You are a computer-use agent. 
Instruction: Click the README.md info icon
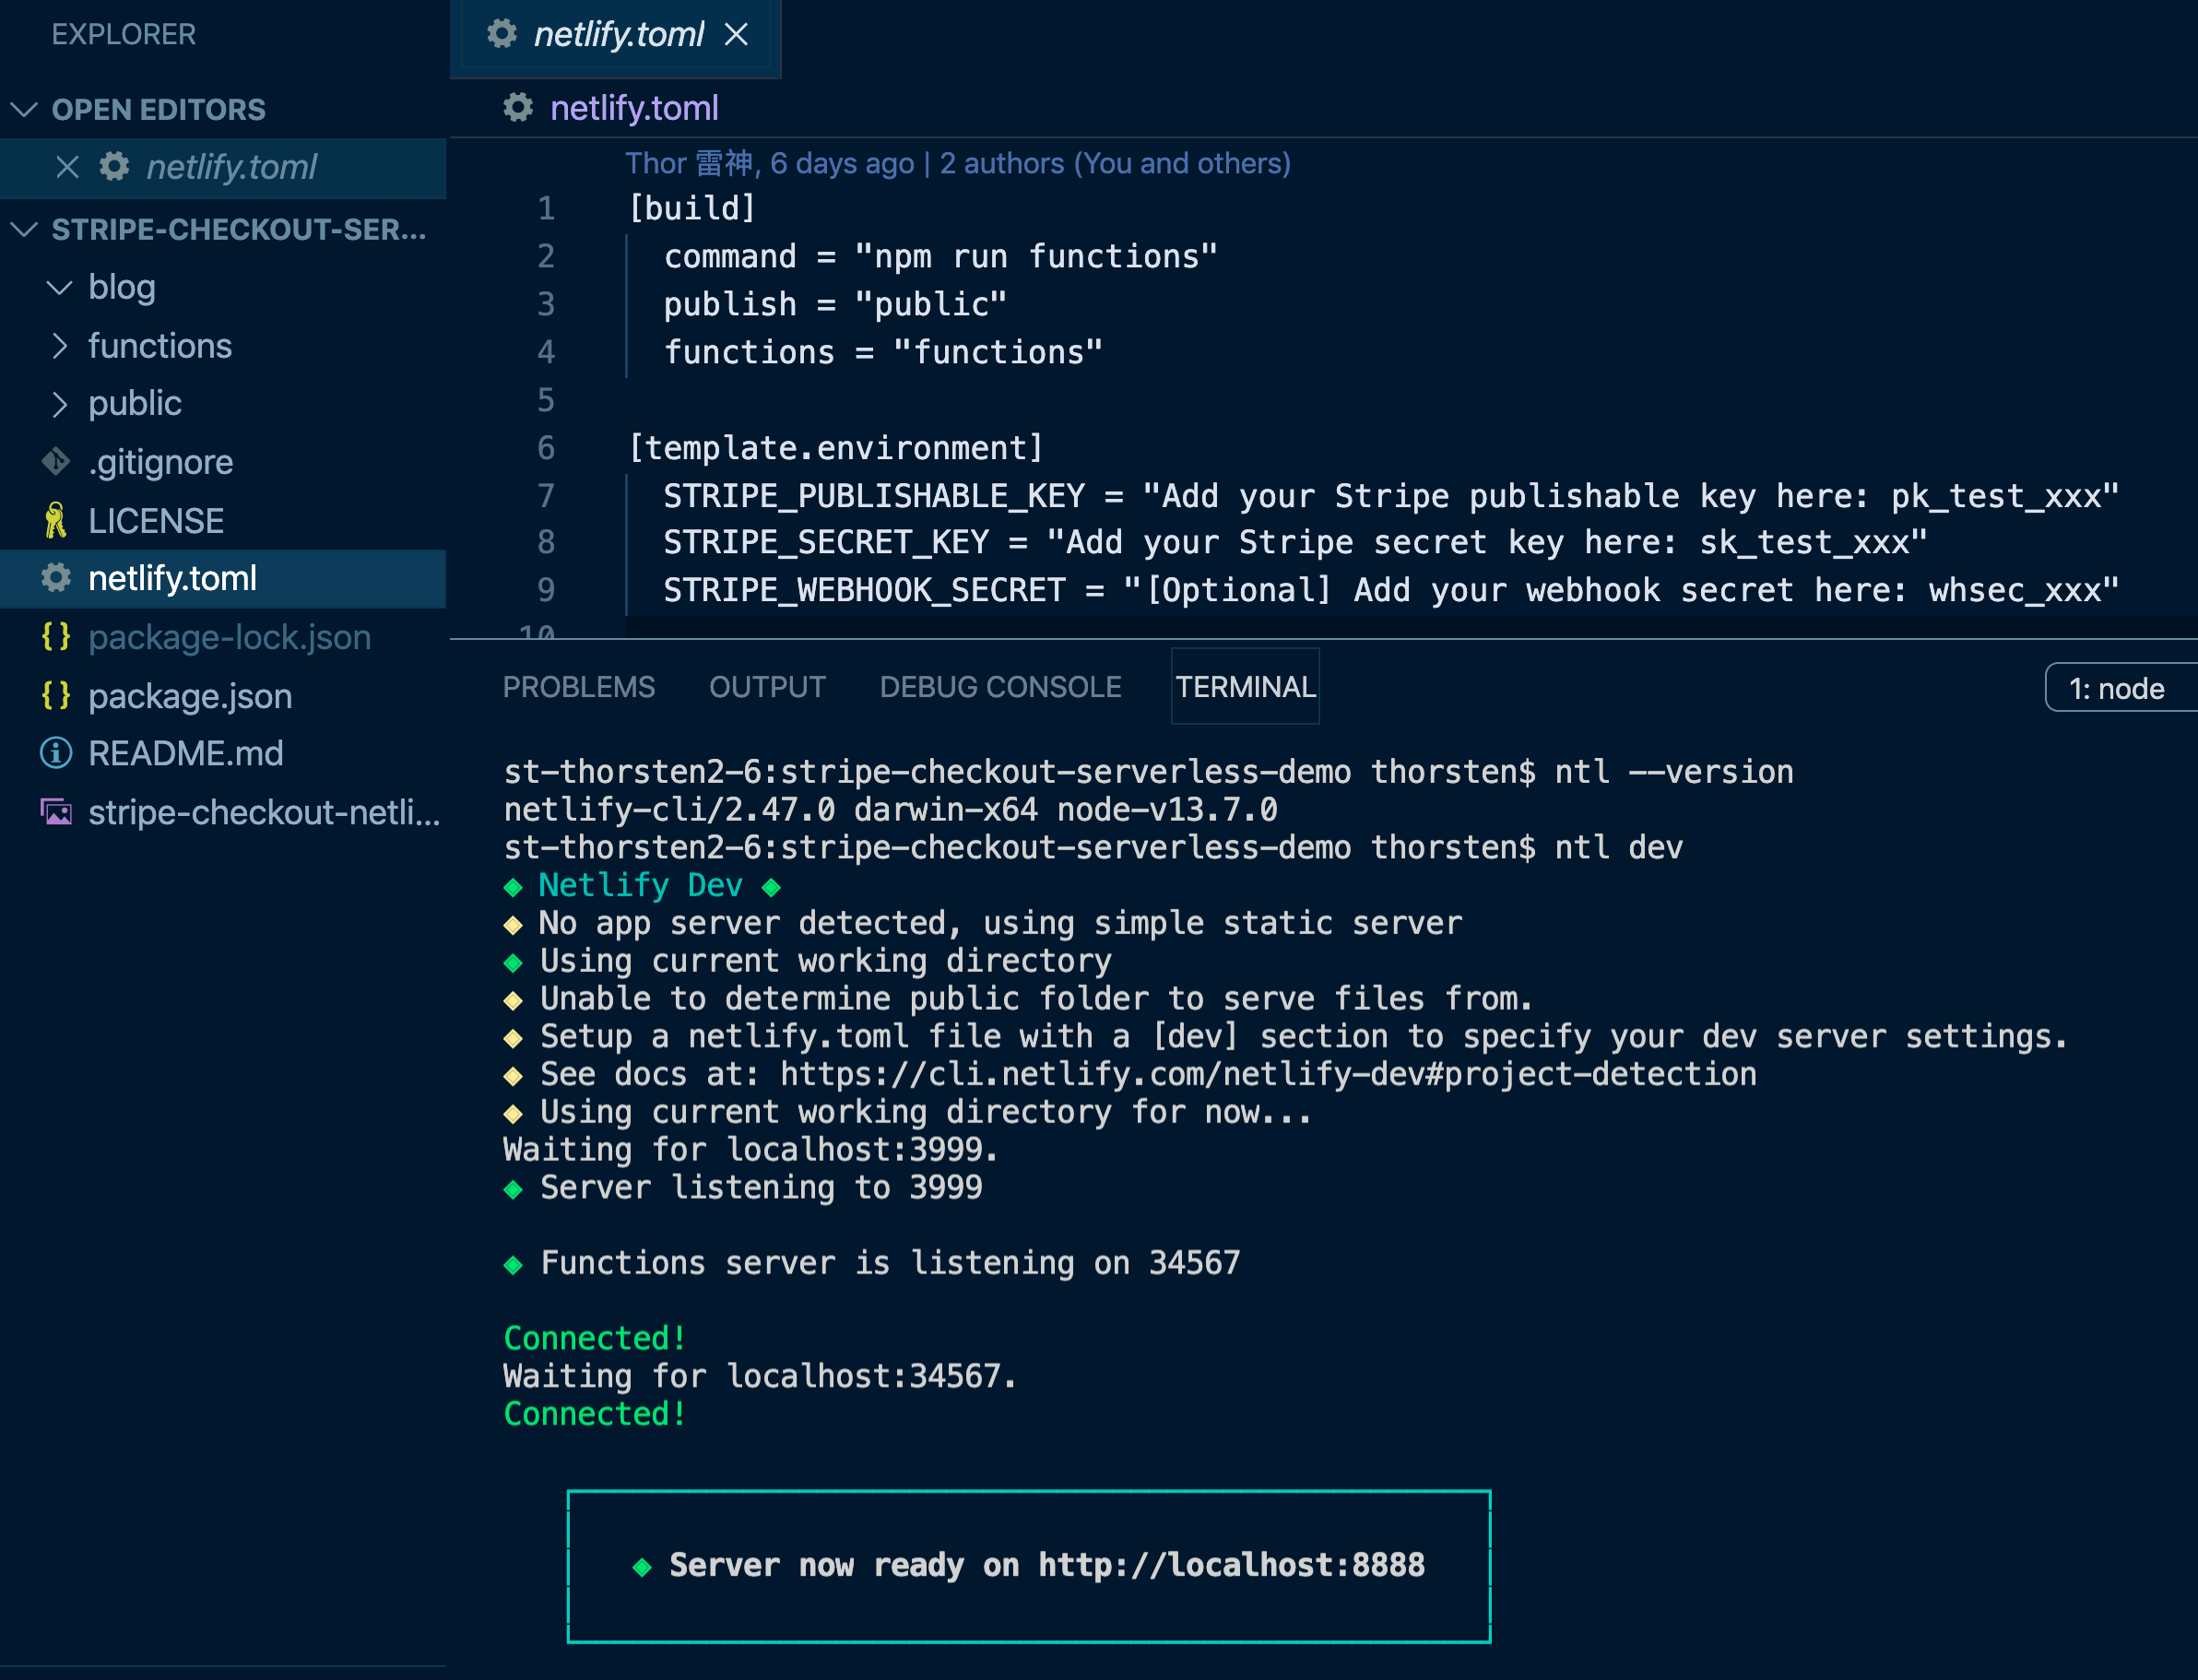click(x=56, y=753)
